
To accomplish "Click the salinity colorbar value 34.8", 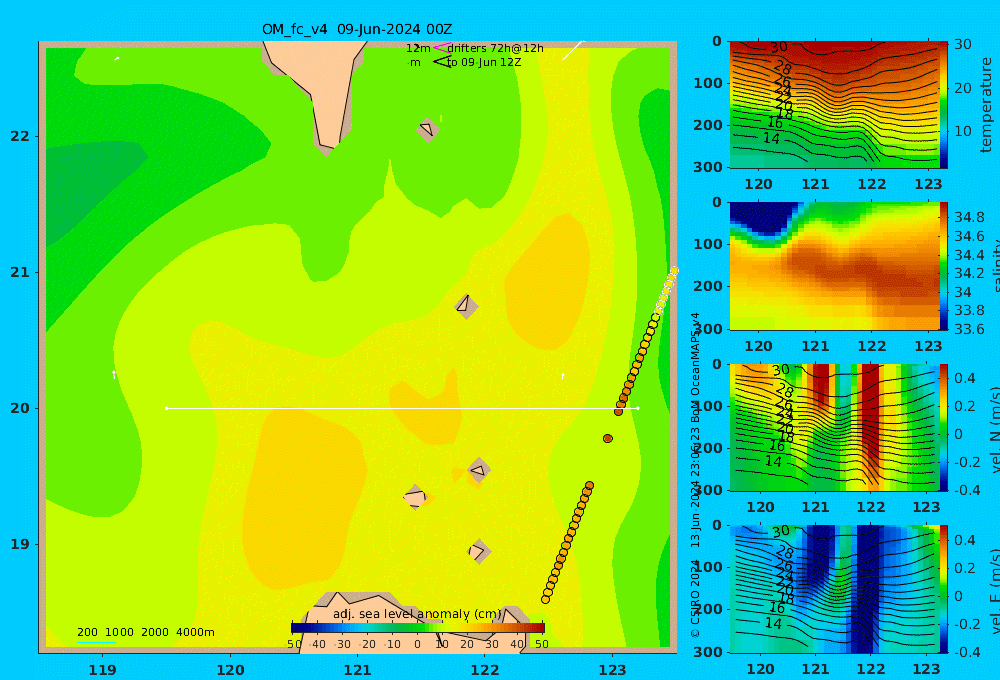I will click(x=969, y=218).
